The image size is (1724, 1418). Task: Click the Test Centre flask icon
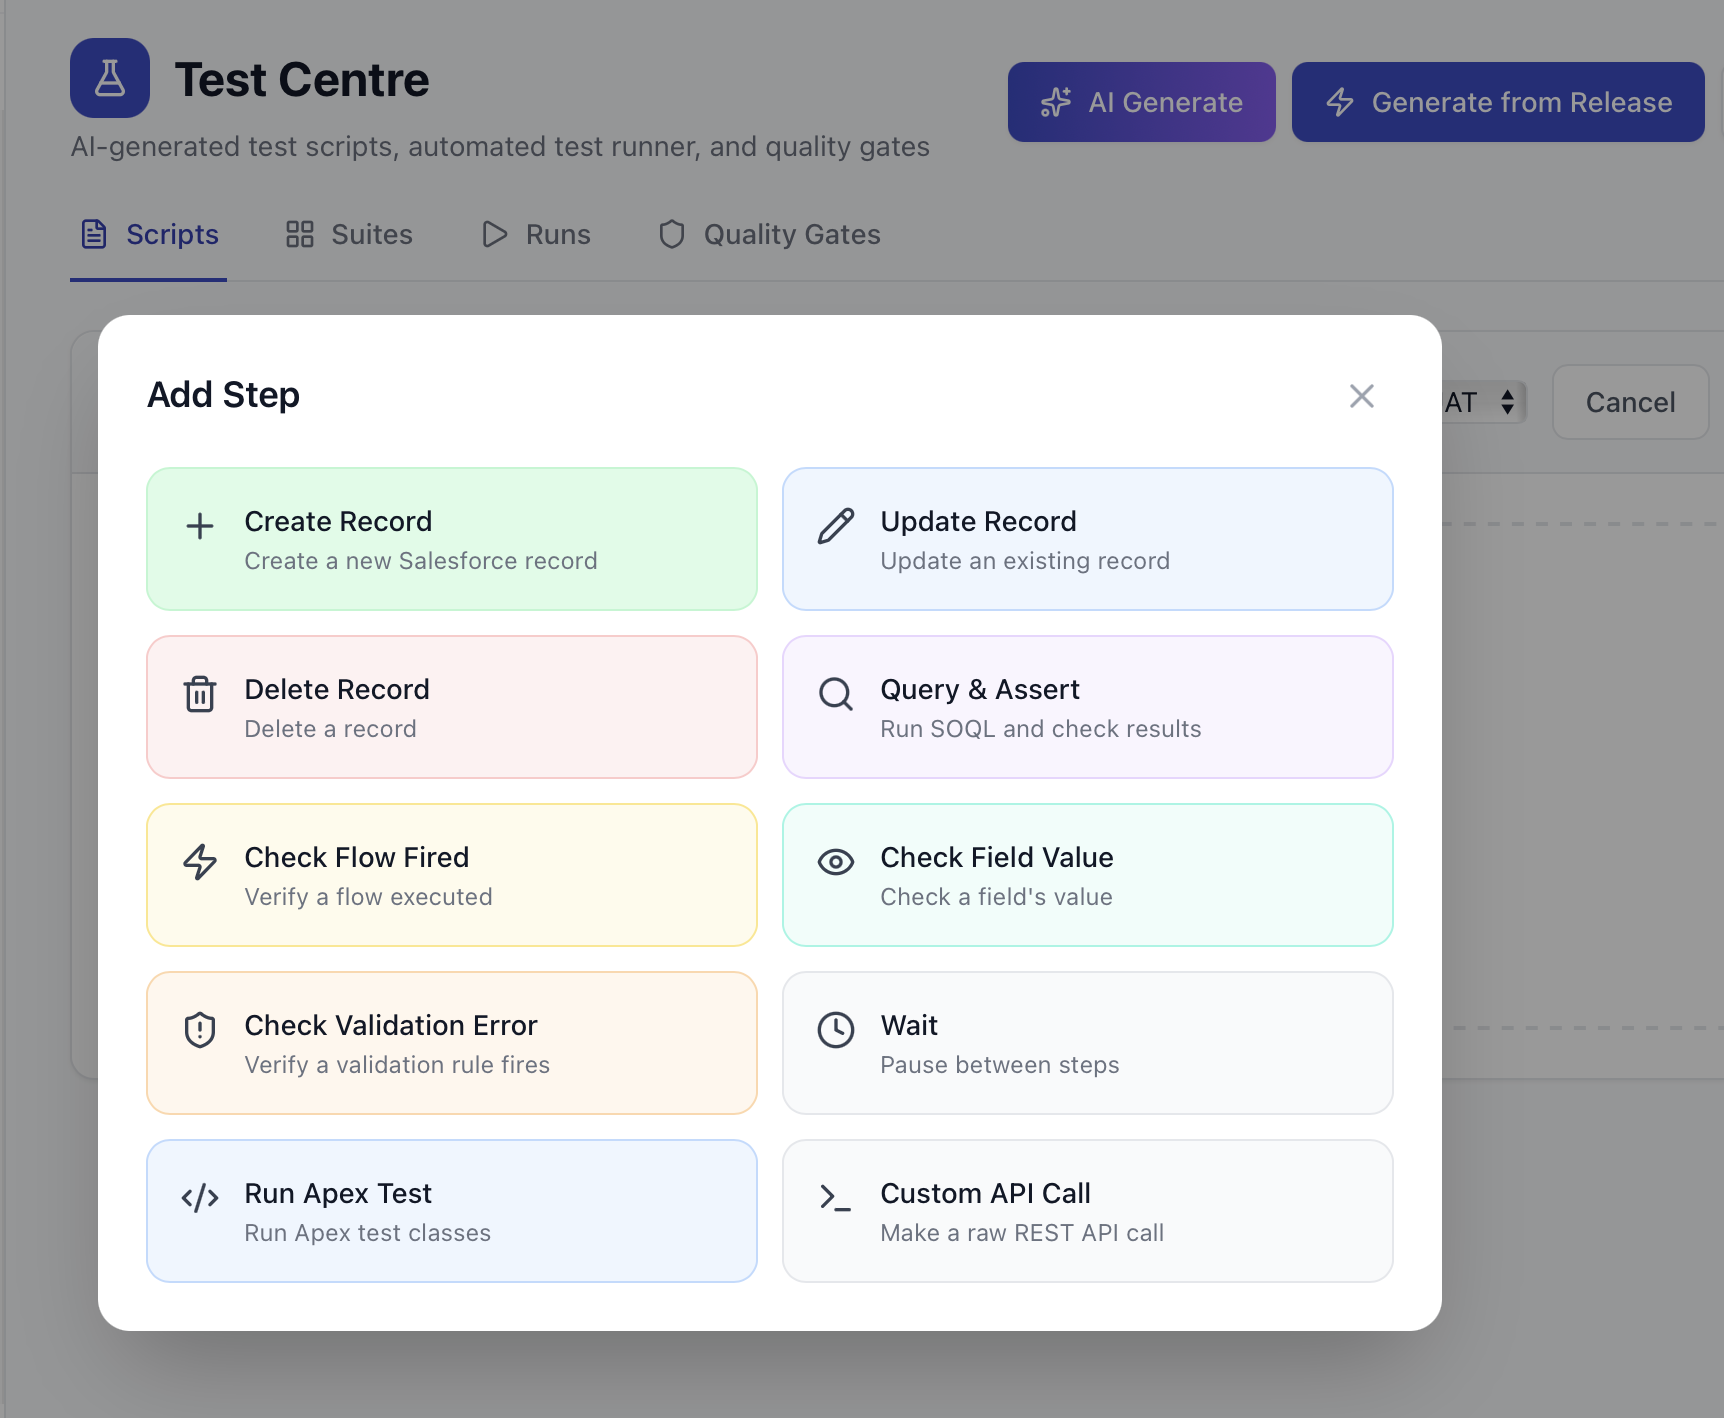tap(110, 78)
